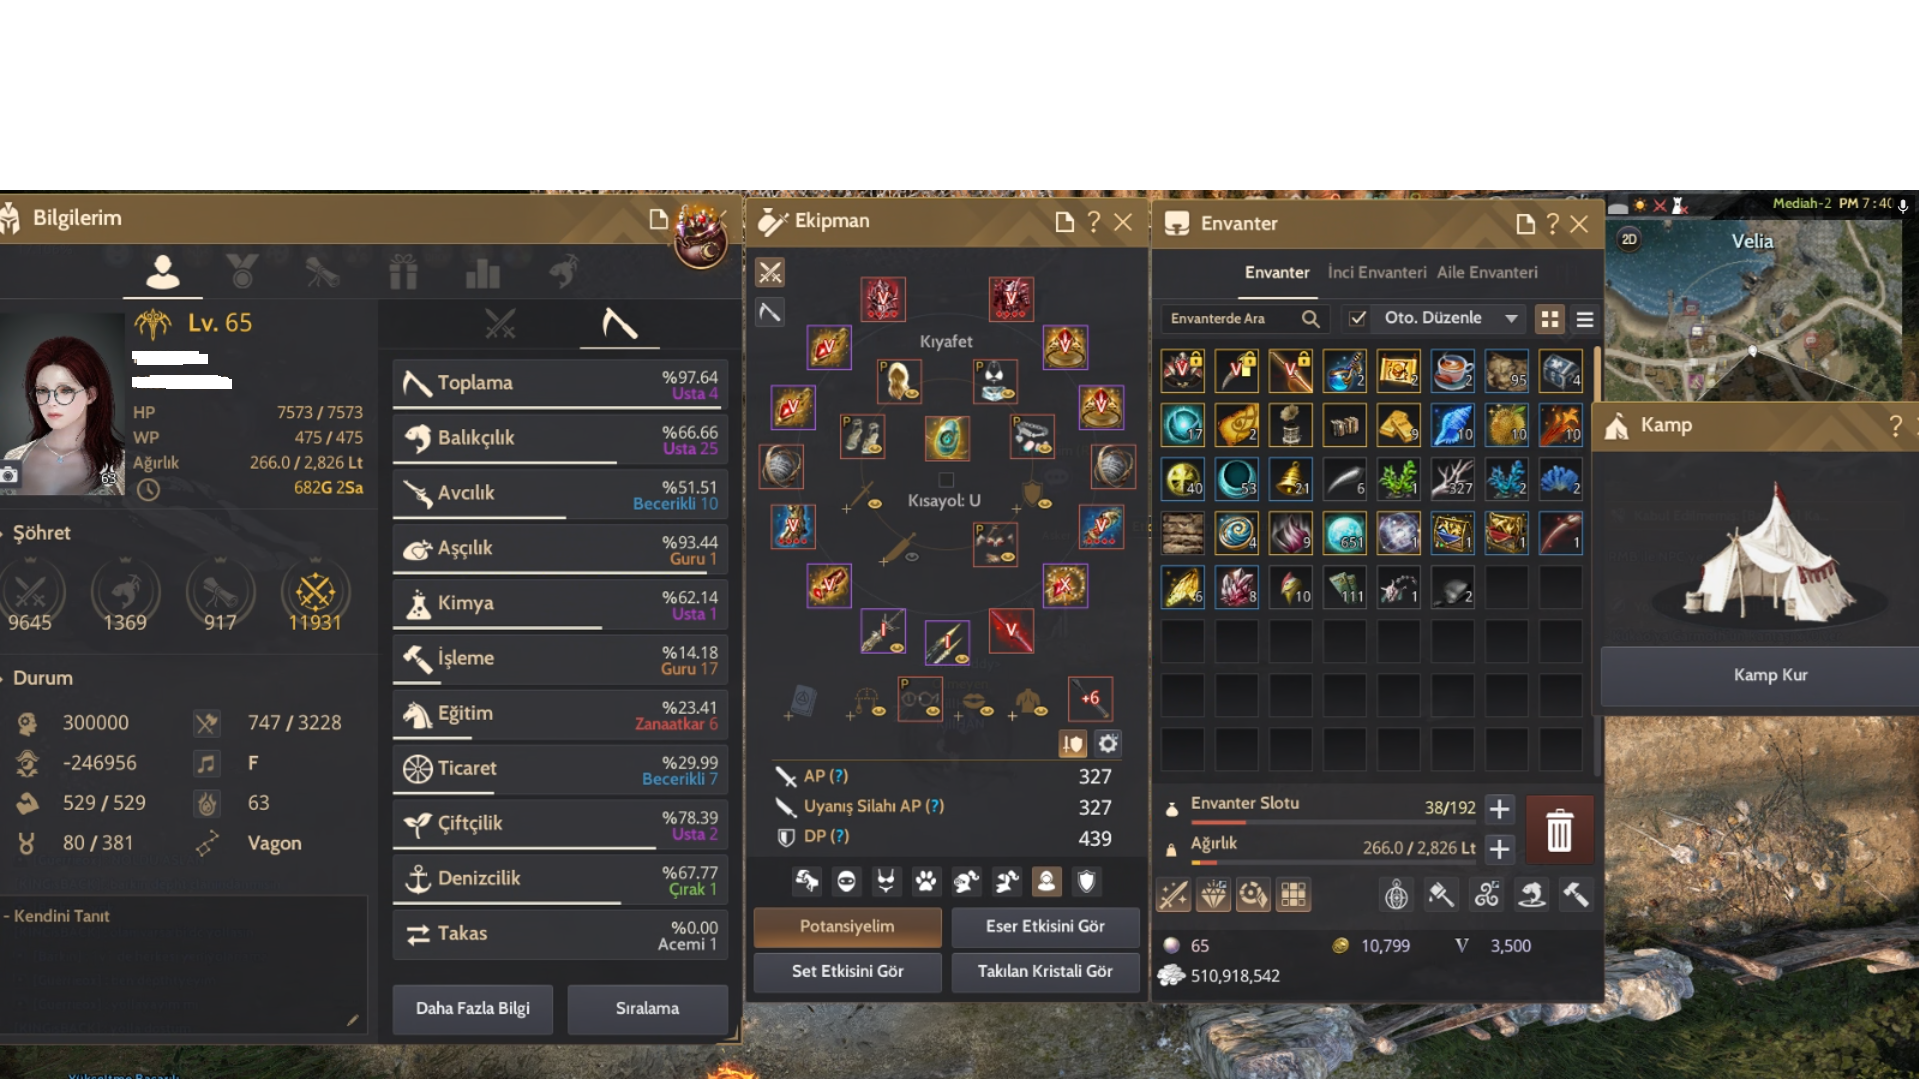
Task: Click the pet paw icon in Ekipman
Action: 926,881
